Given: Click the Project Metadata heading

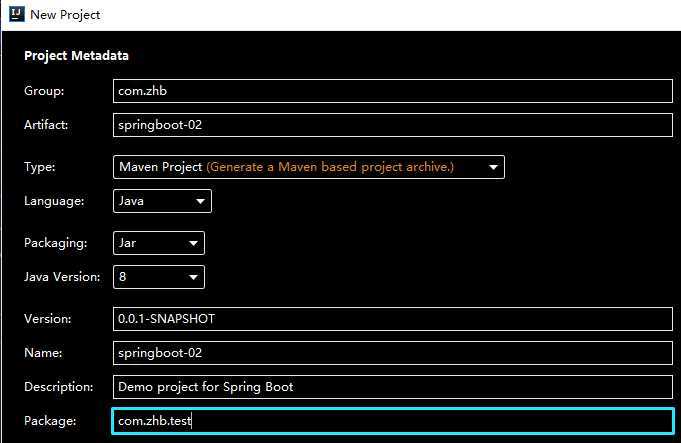Looking at the screenshot, I should (76, 56).
